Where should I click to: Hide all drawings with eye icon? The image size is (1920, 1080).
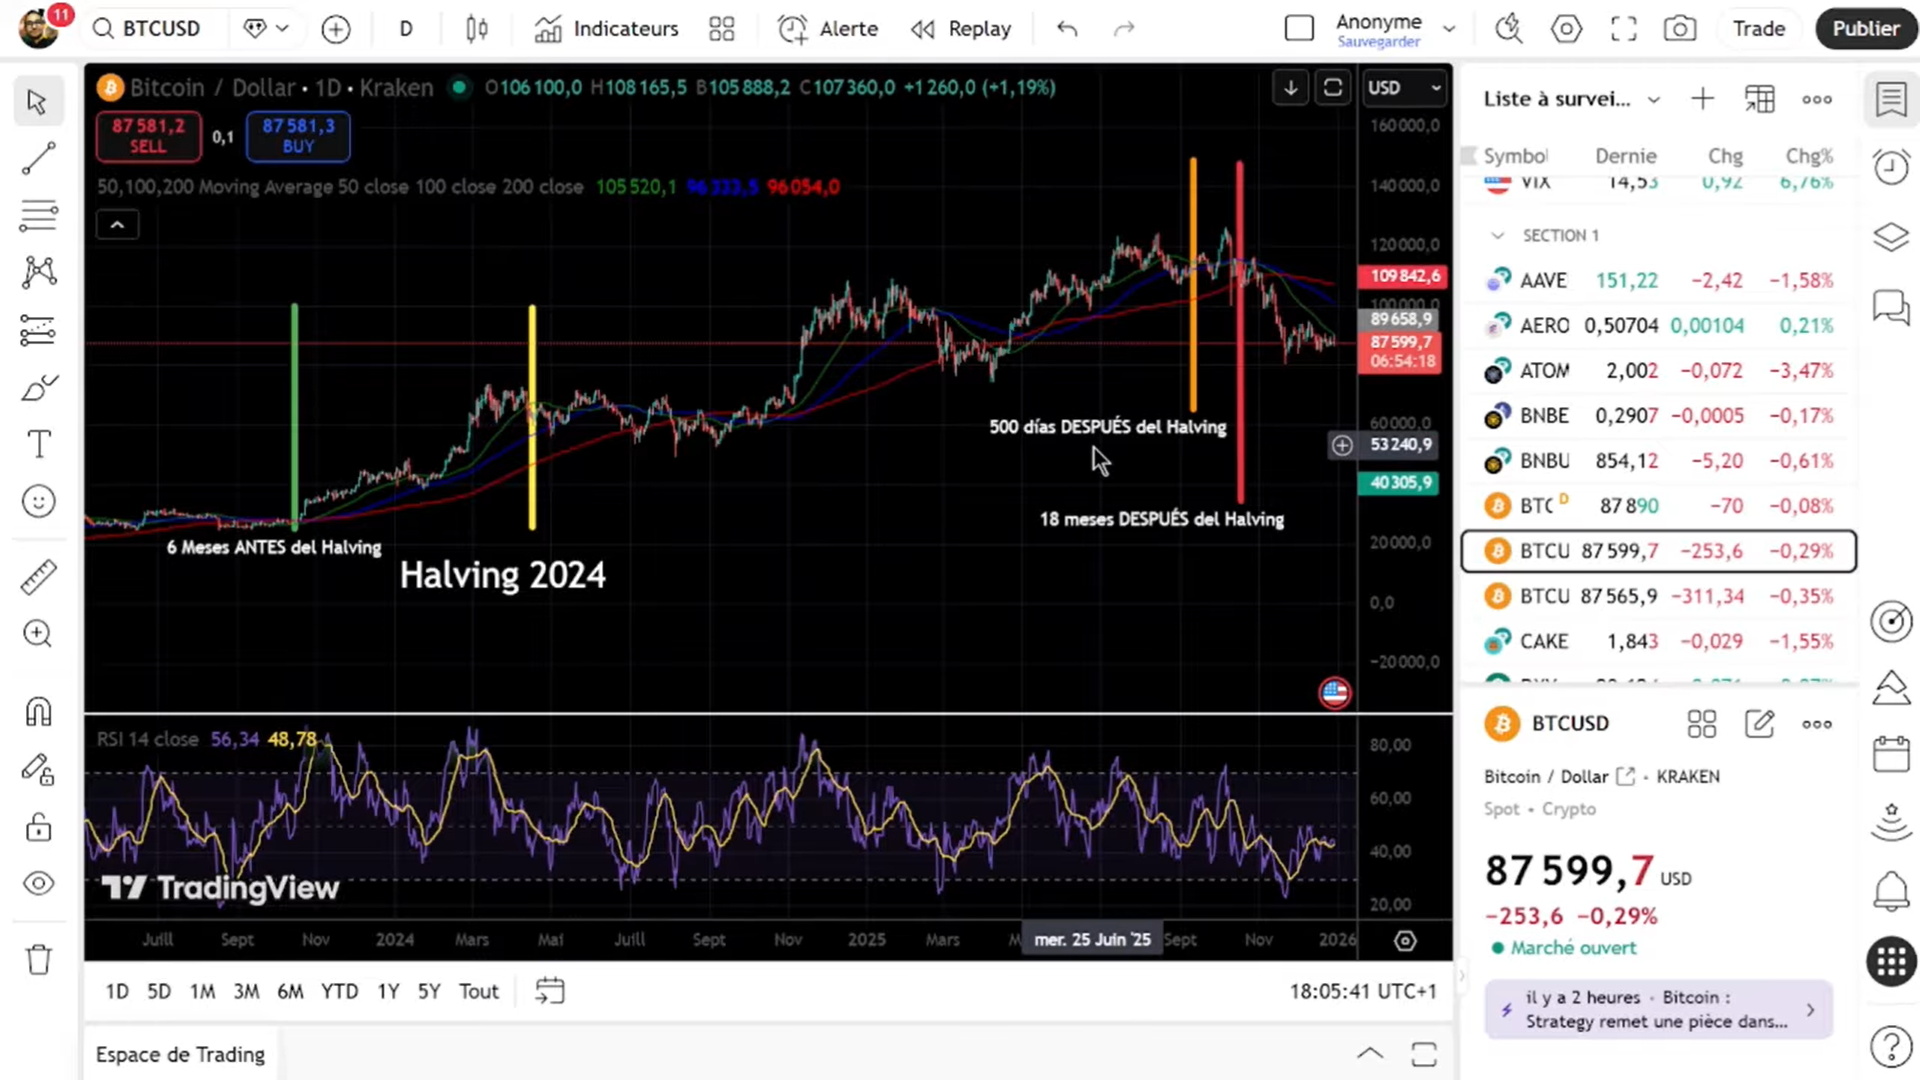pyautogui.click(x=39, y=884)
